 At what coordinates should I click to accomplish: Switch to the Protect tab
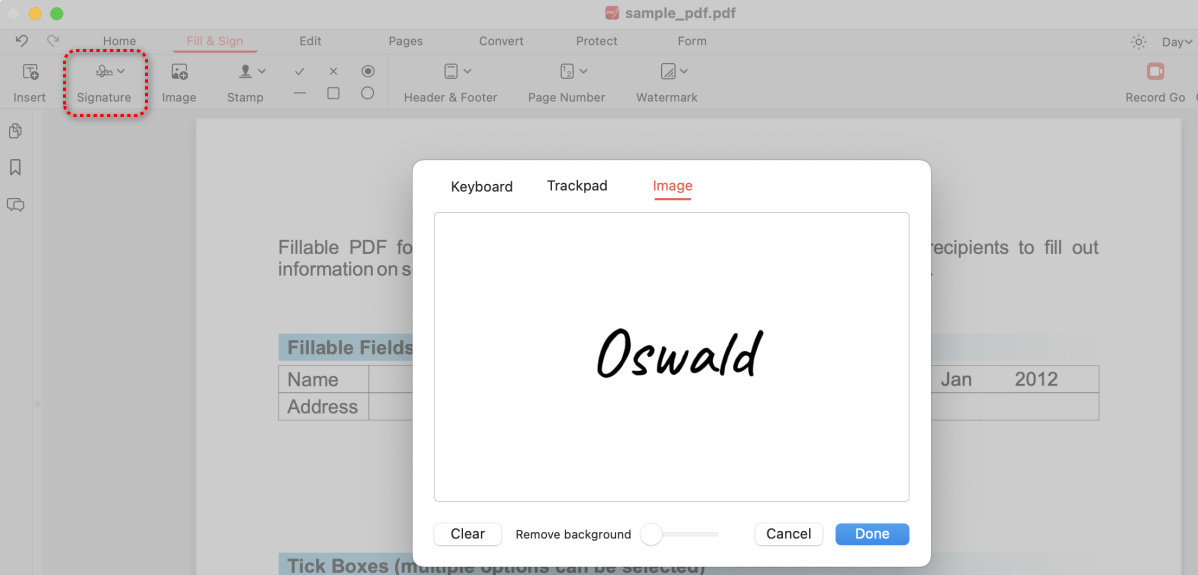(x=597, y=41)
